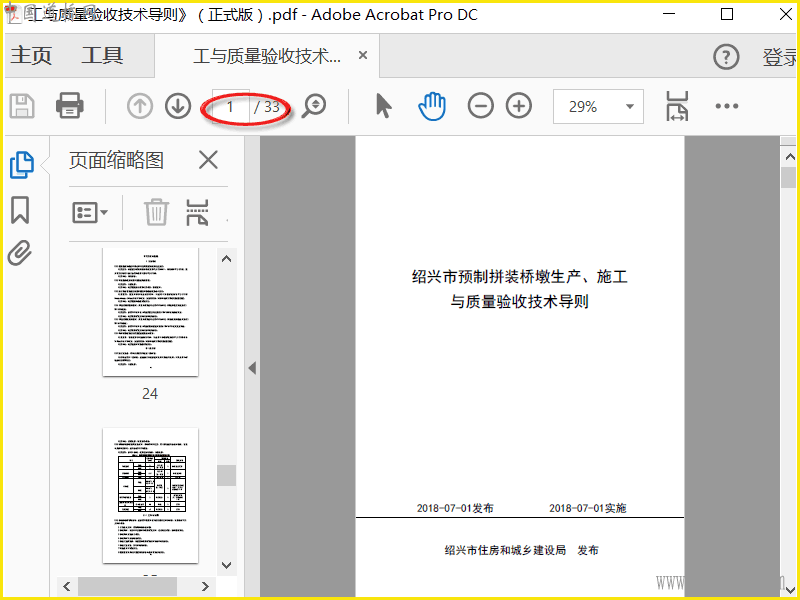
Task: Click thumbnail panel scroll down arrow
Action: (x=227, y=565)
